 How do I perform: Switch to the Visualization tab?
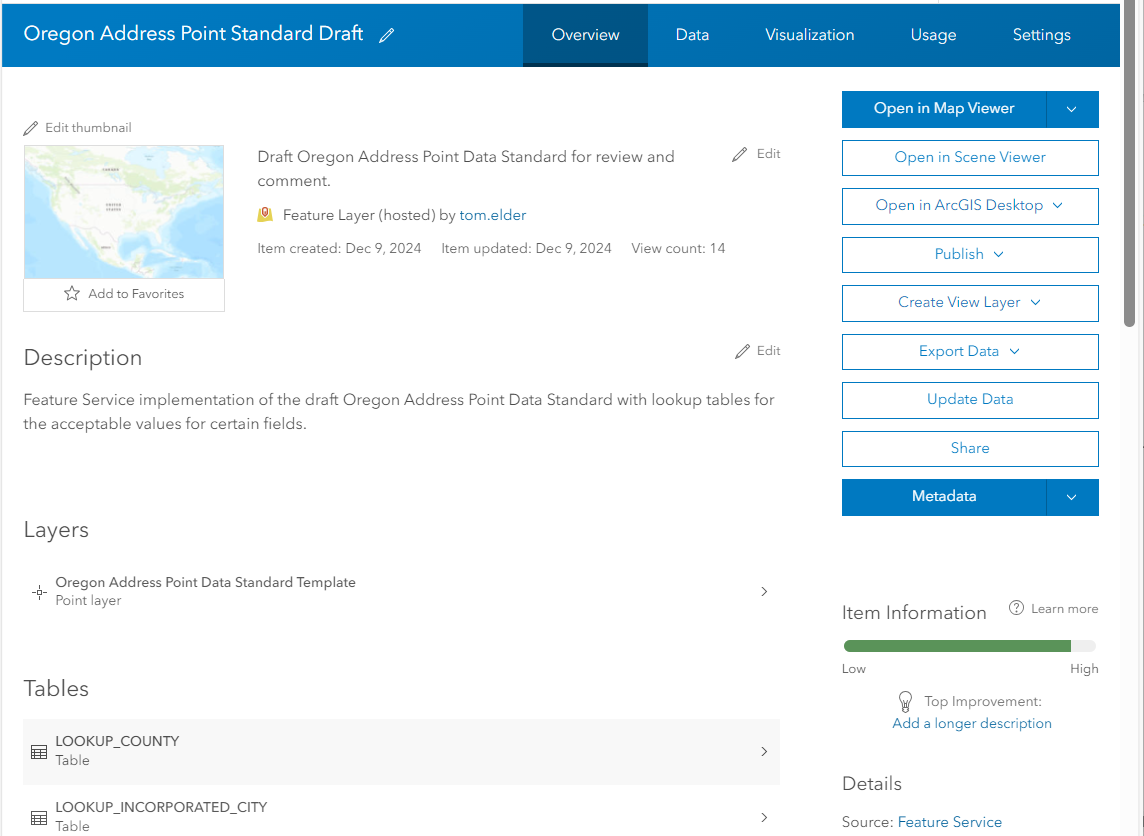(x=809, y=35)
